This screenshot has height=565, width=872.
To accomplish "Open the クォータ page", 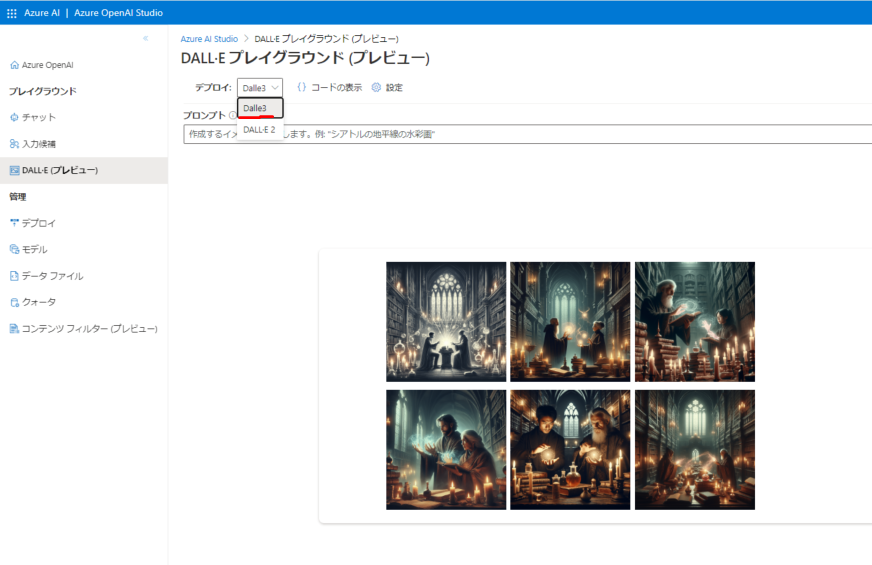I will click(39, 302).
